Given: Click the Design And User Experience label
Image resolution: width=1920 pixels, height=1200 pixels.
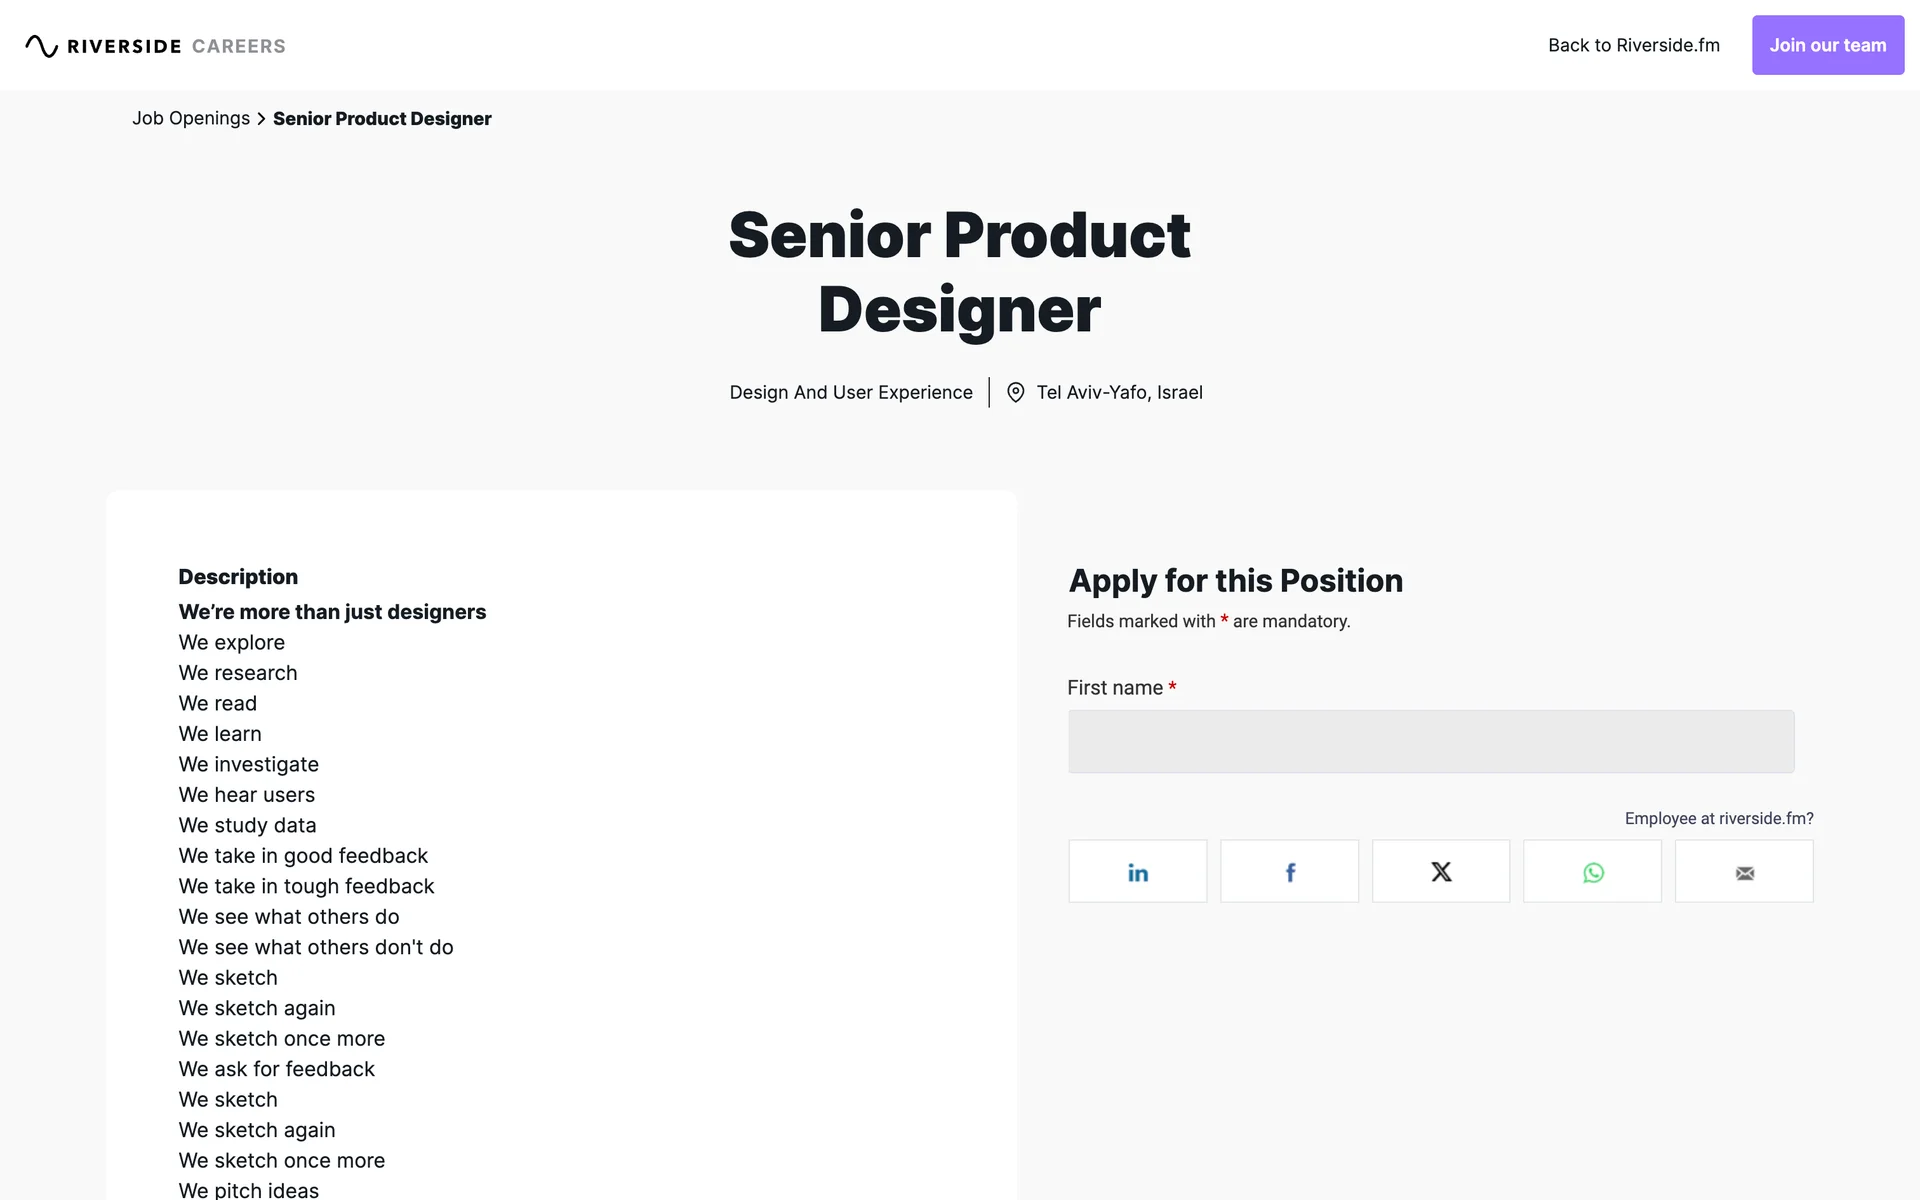Looking at the screenshot, I should point(850,392).
